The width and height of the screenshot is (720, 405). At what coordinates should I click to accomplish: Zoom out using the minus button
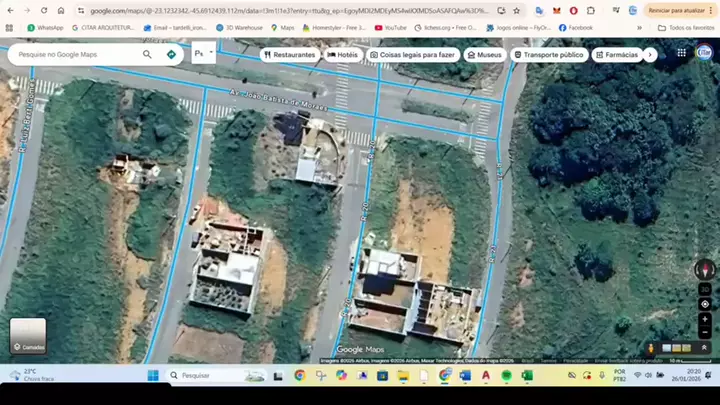(x=704, y=331)
